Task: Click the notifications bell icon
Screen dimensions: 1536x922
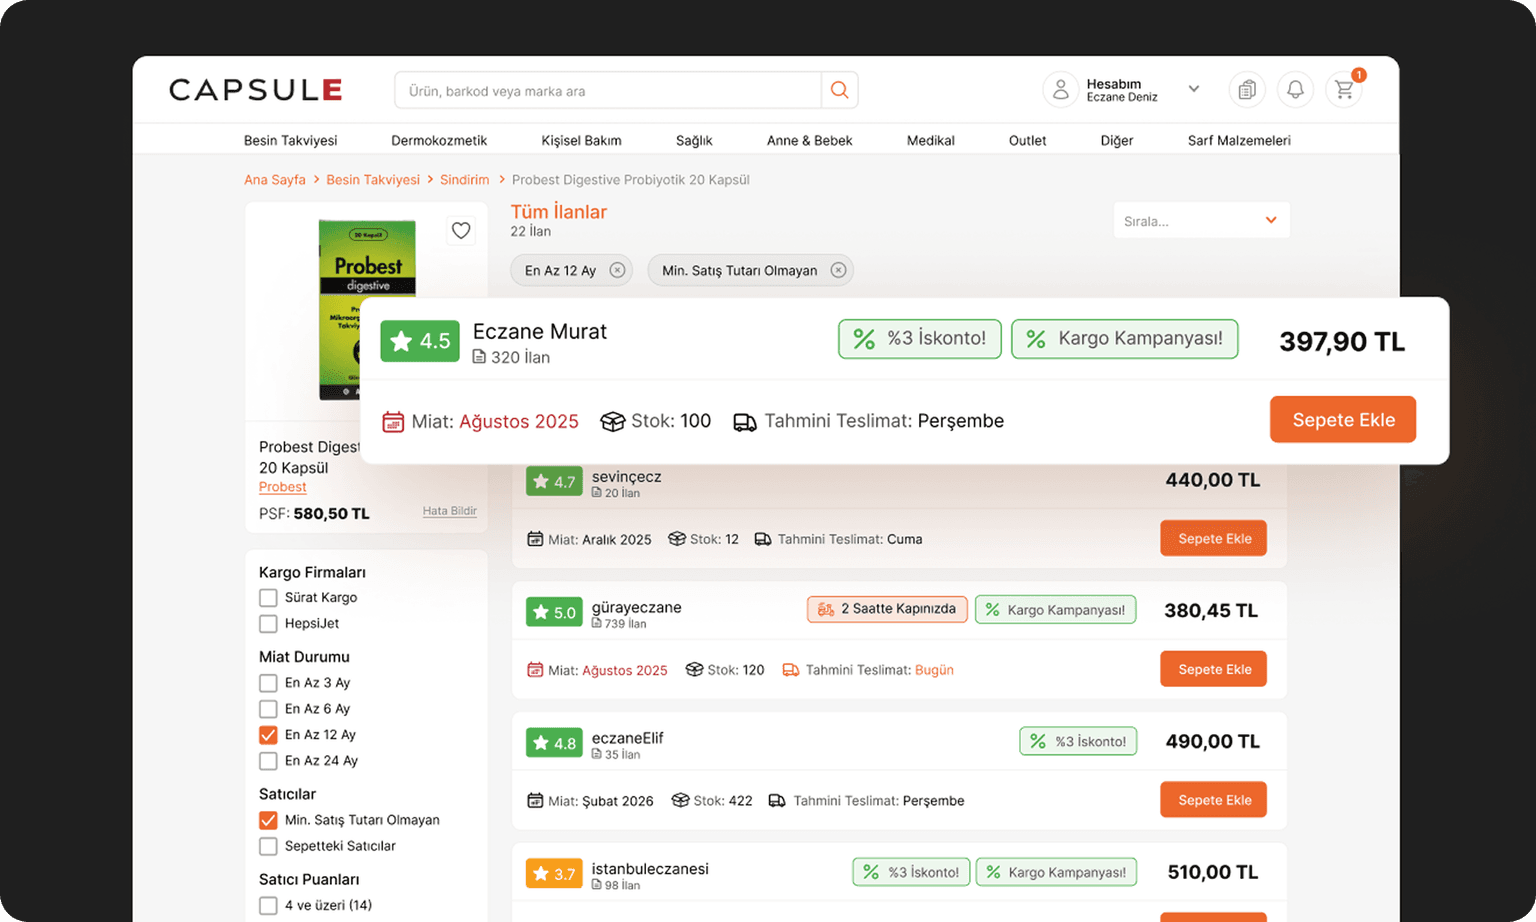Action: click(x=1295, y=89)
